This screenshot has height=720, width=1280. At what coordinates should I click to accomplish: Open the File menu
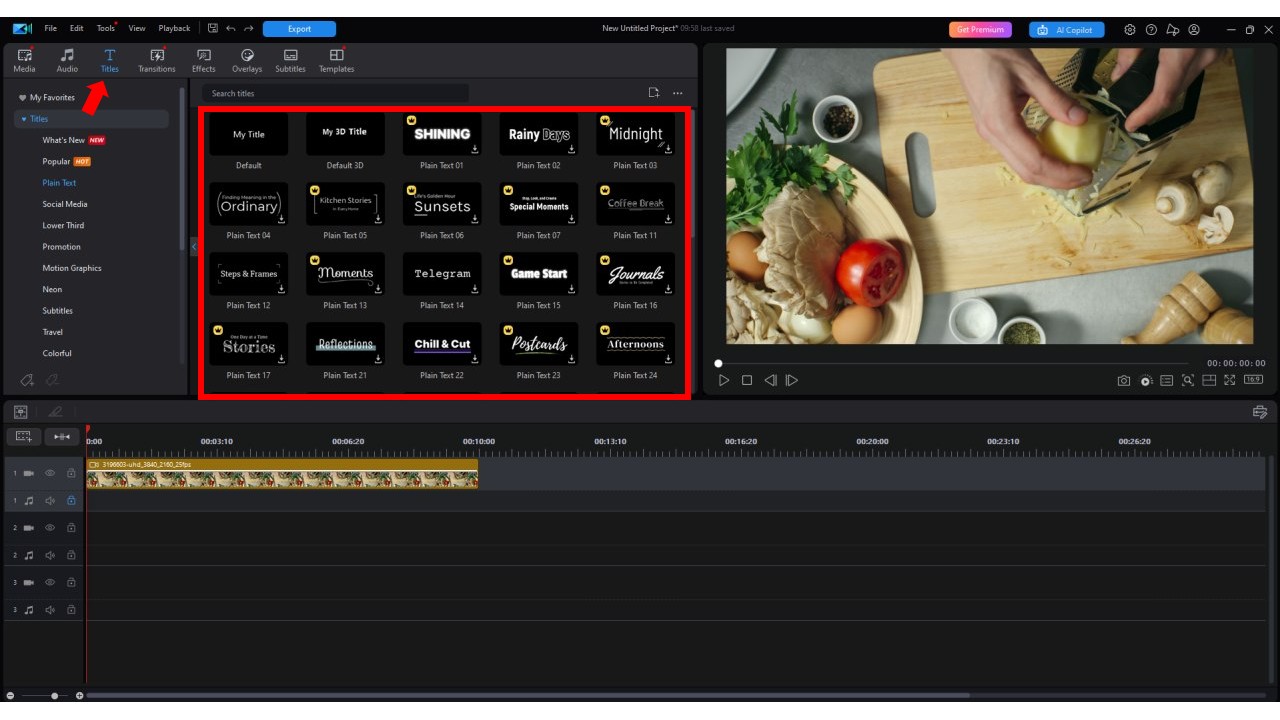50,29
